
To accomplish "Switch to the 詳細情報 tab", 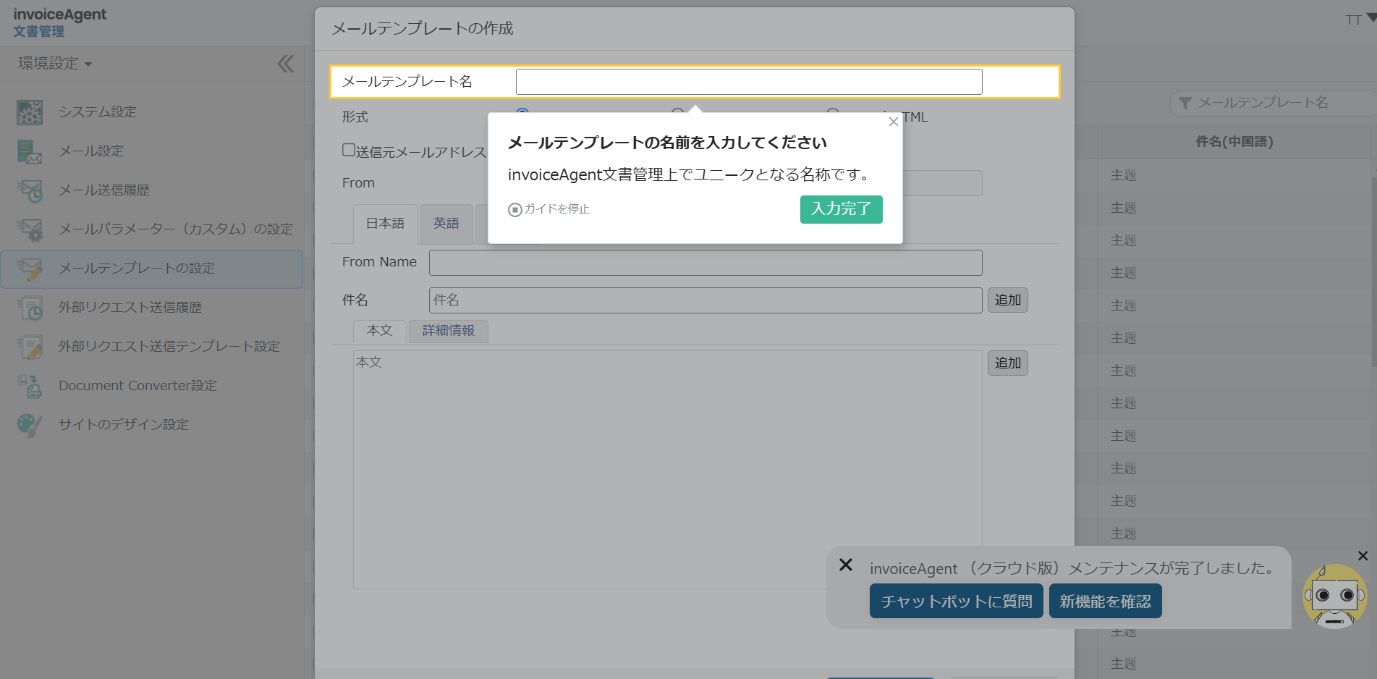I will tap(448, 331).
